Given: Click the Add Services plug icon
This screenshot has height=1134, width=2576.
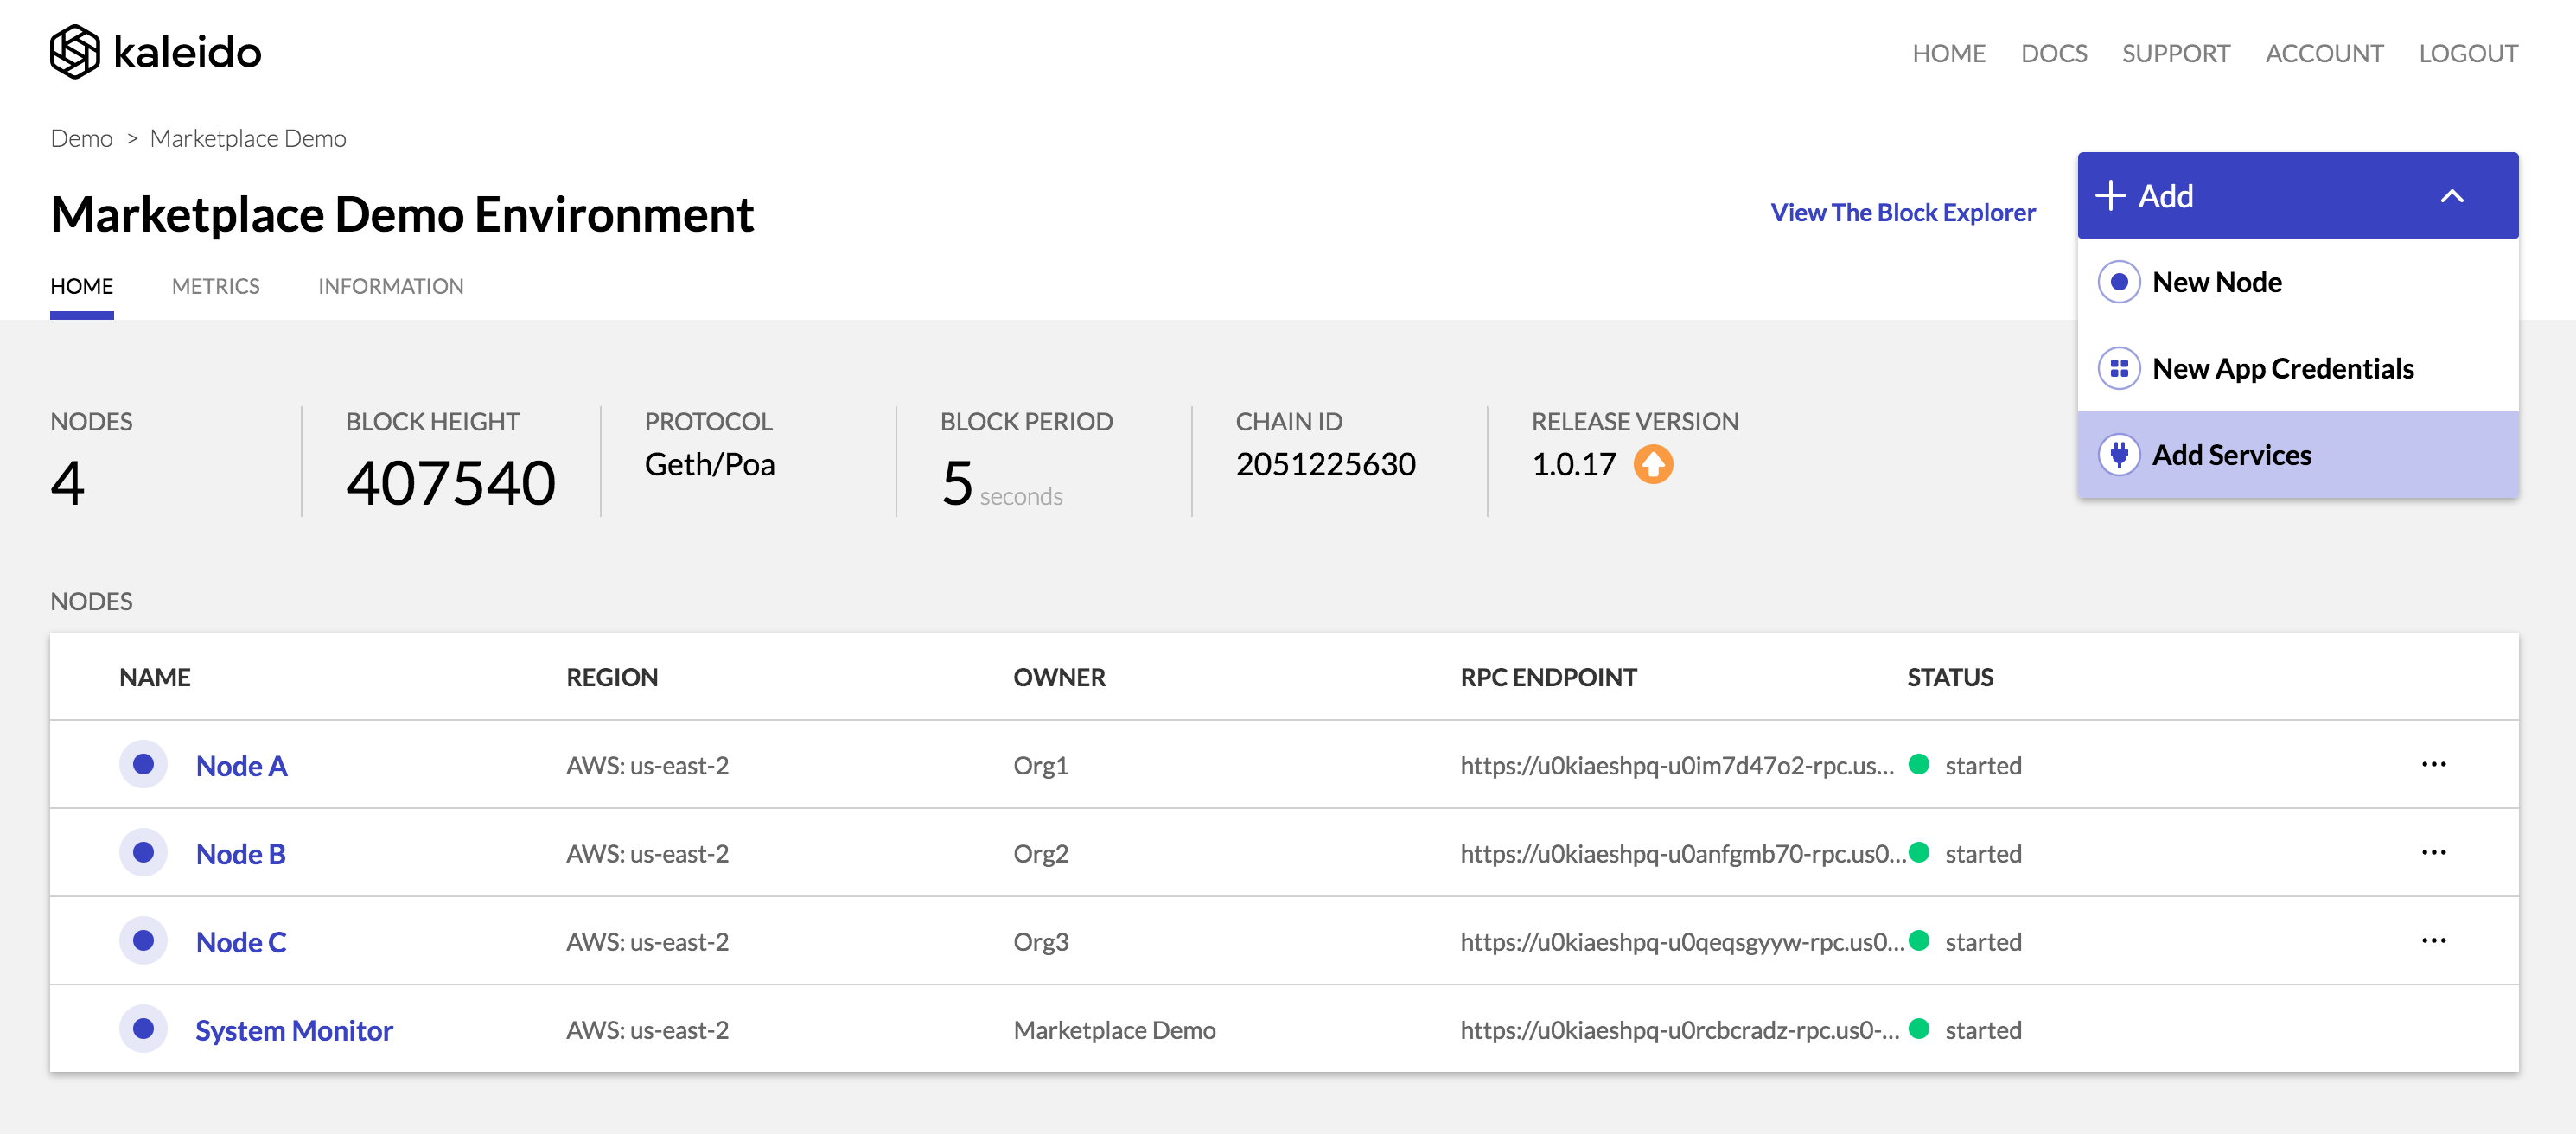Looking at the screenshot, I should (x=2118, y=455).
